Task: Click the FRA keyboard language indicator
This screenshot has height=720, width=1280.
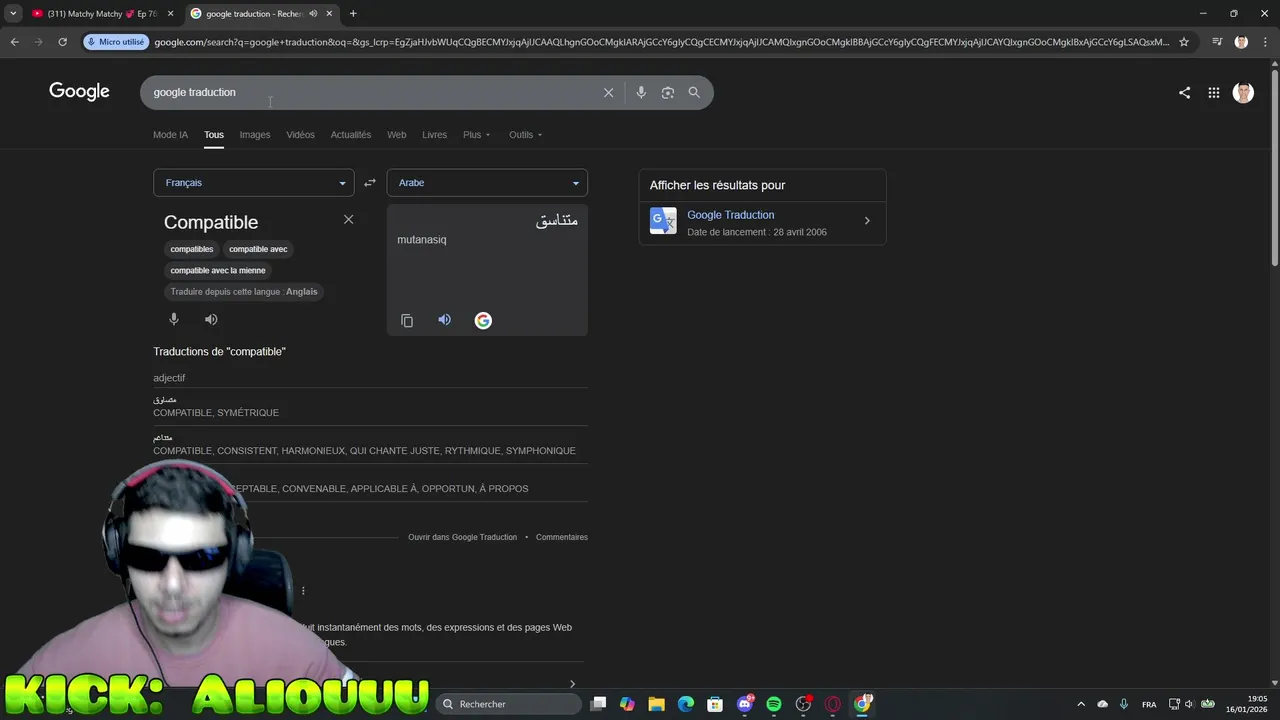Action: (1149, 704)
